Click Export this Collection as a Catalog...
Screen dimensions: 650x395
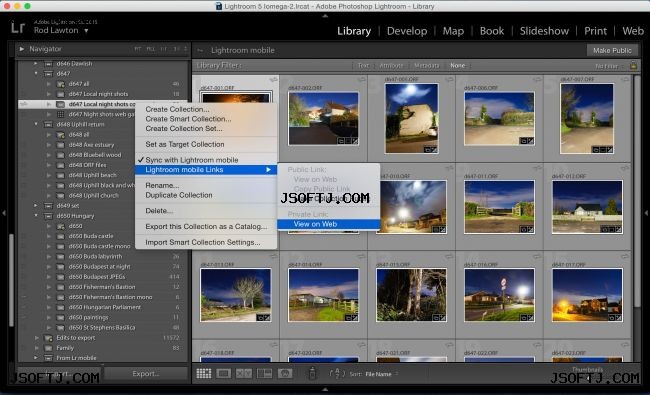click(x=206, y=226)
